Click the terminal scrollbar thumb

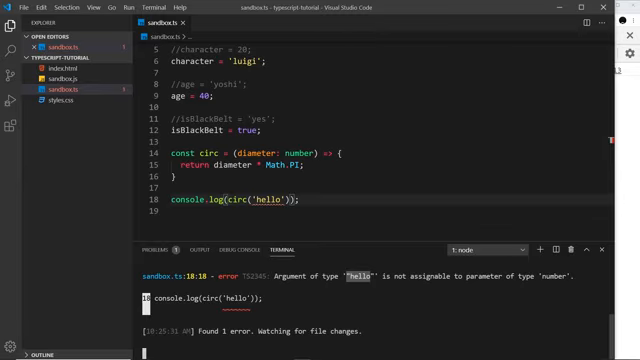pyautogui.click(x=611, y=335)
